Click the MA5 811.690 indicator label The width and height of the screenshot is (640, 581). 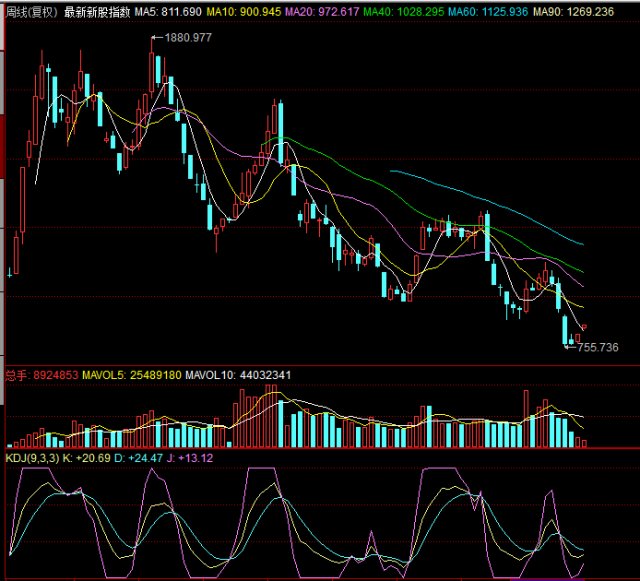[x=168, y=12]
